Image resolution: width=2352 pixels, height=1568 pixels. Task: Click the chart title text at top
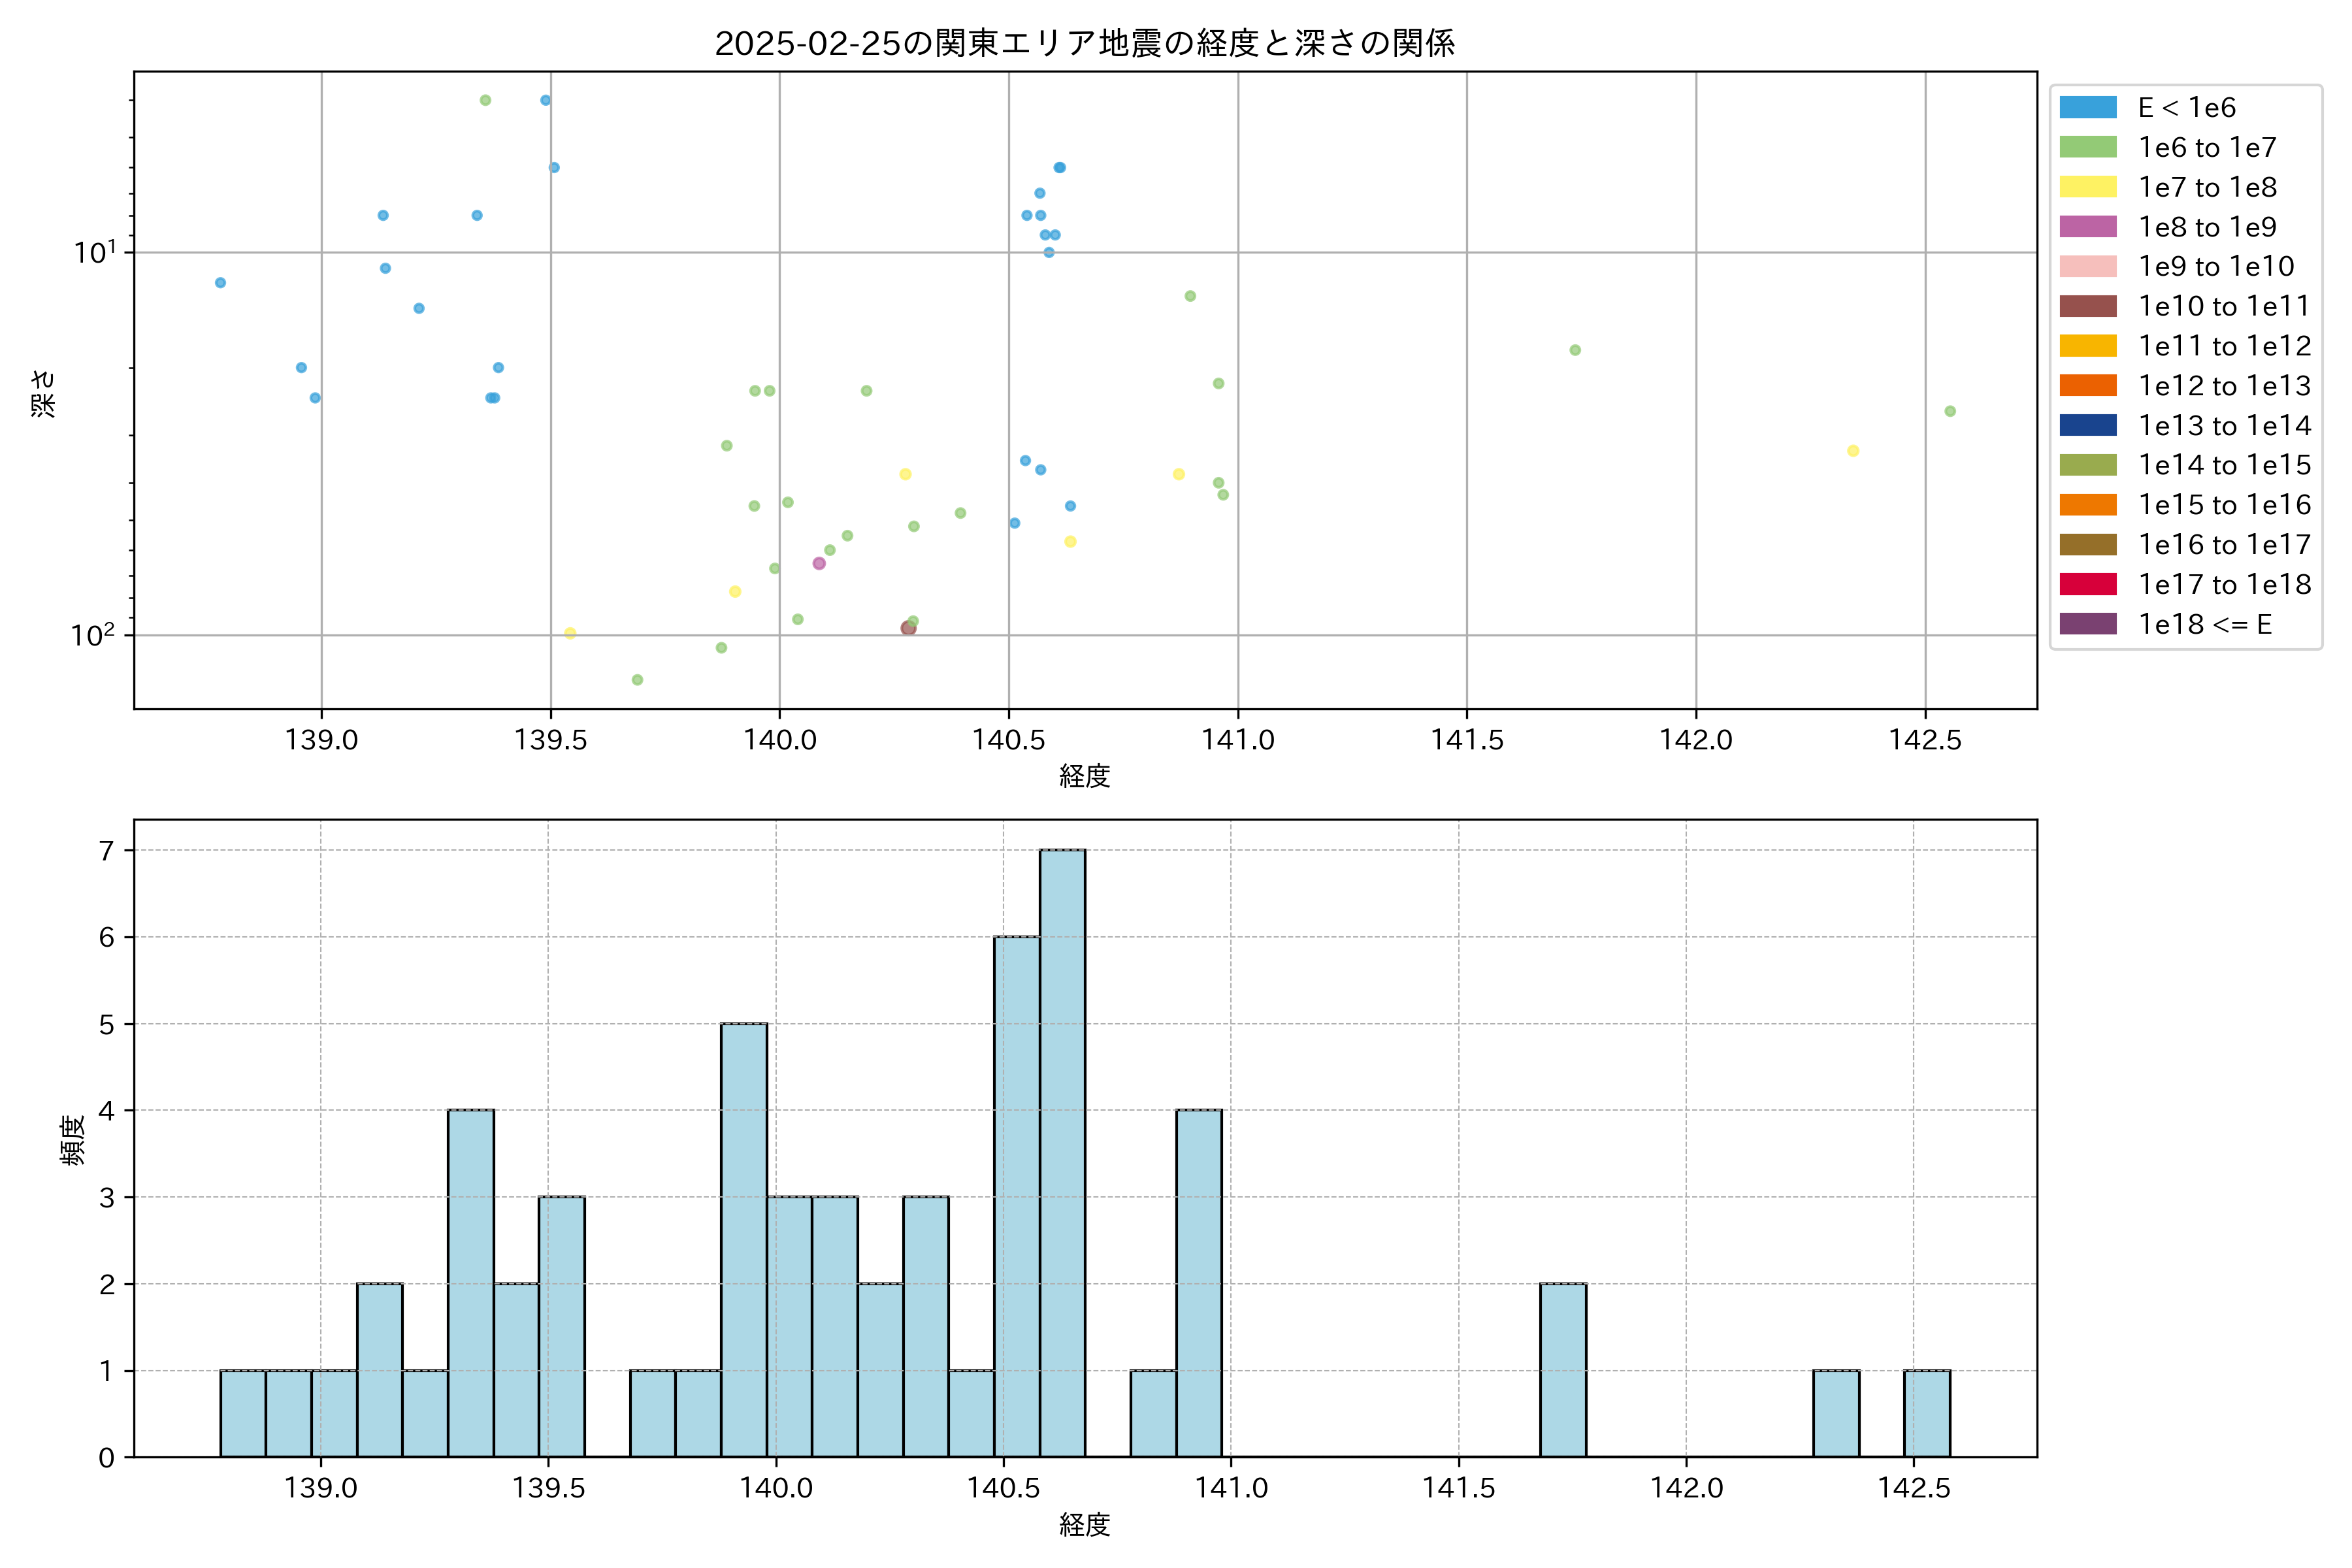[x=1084, y=43]
